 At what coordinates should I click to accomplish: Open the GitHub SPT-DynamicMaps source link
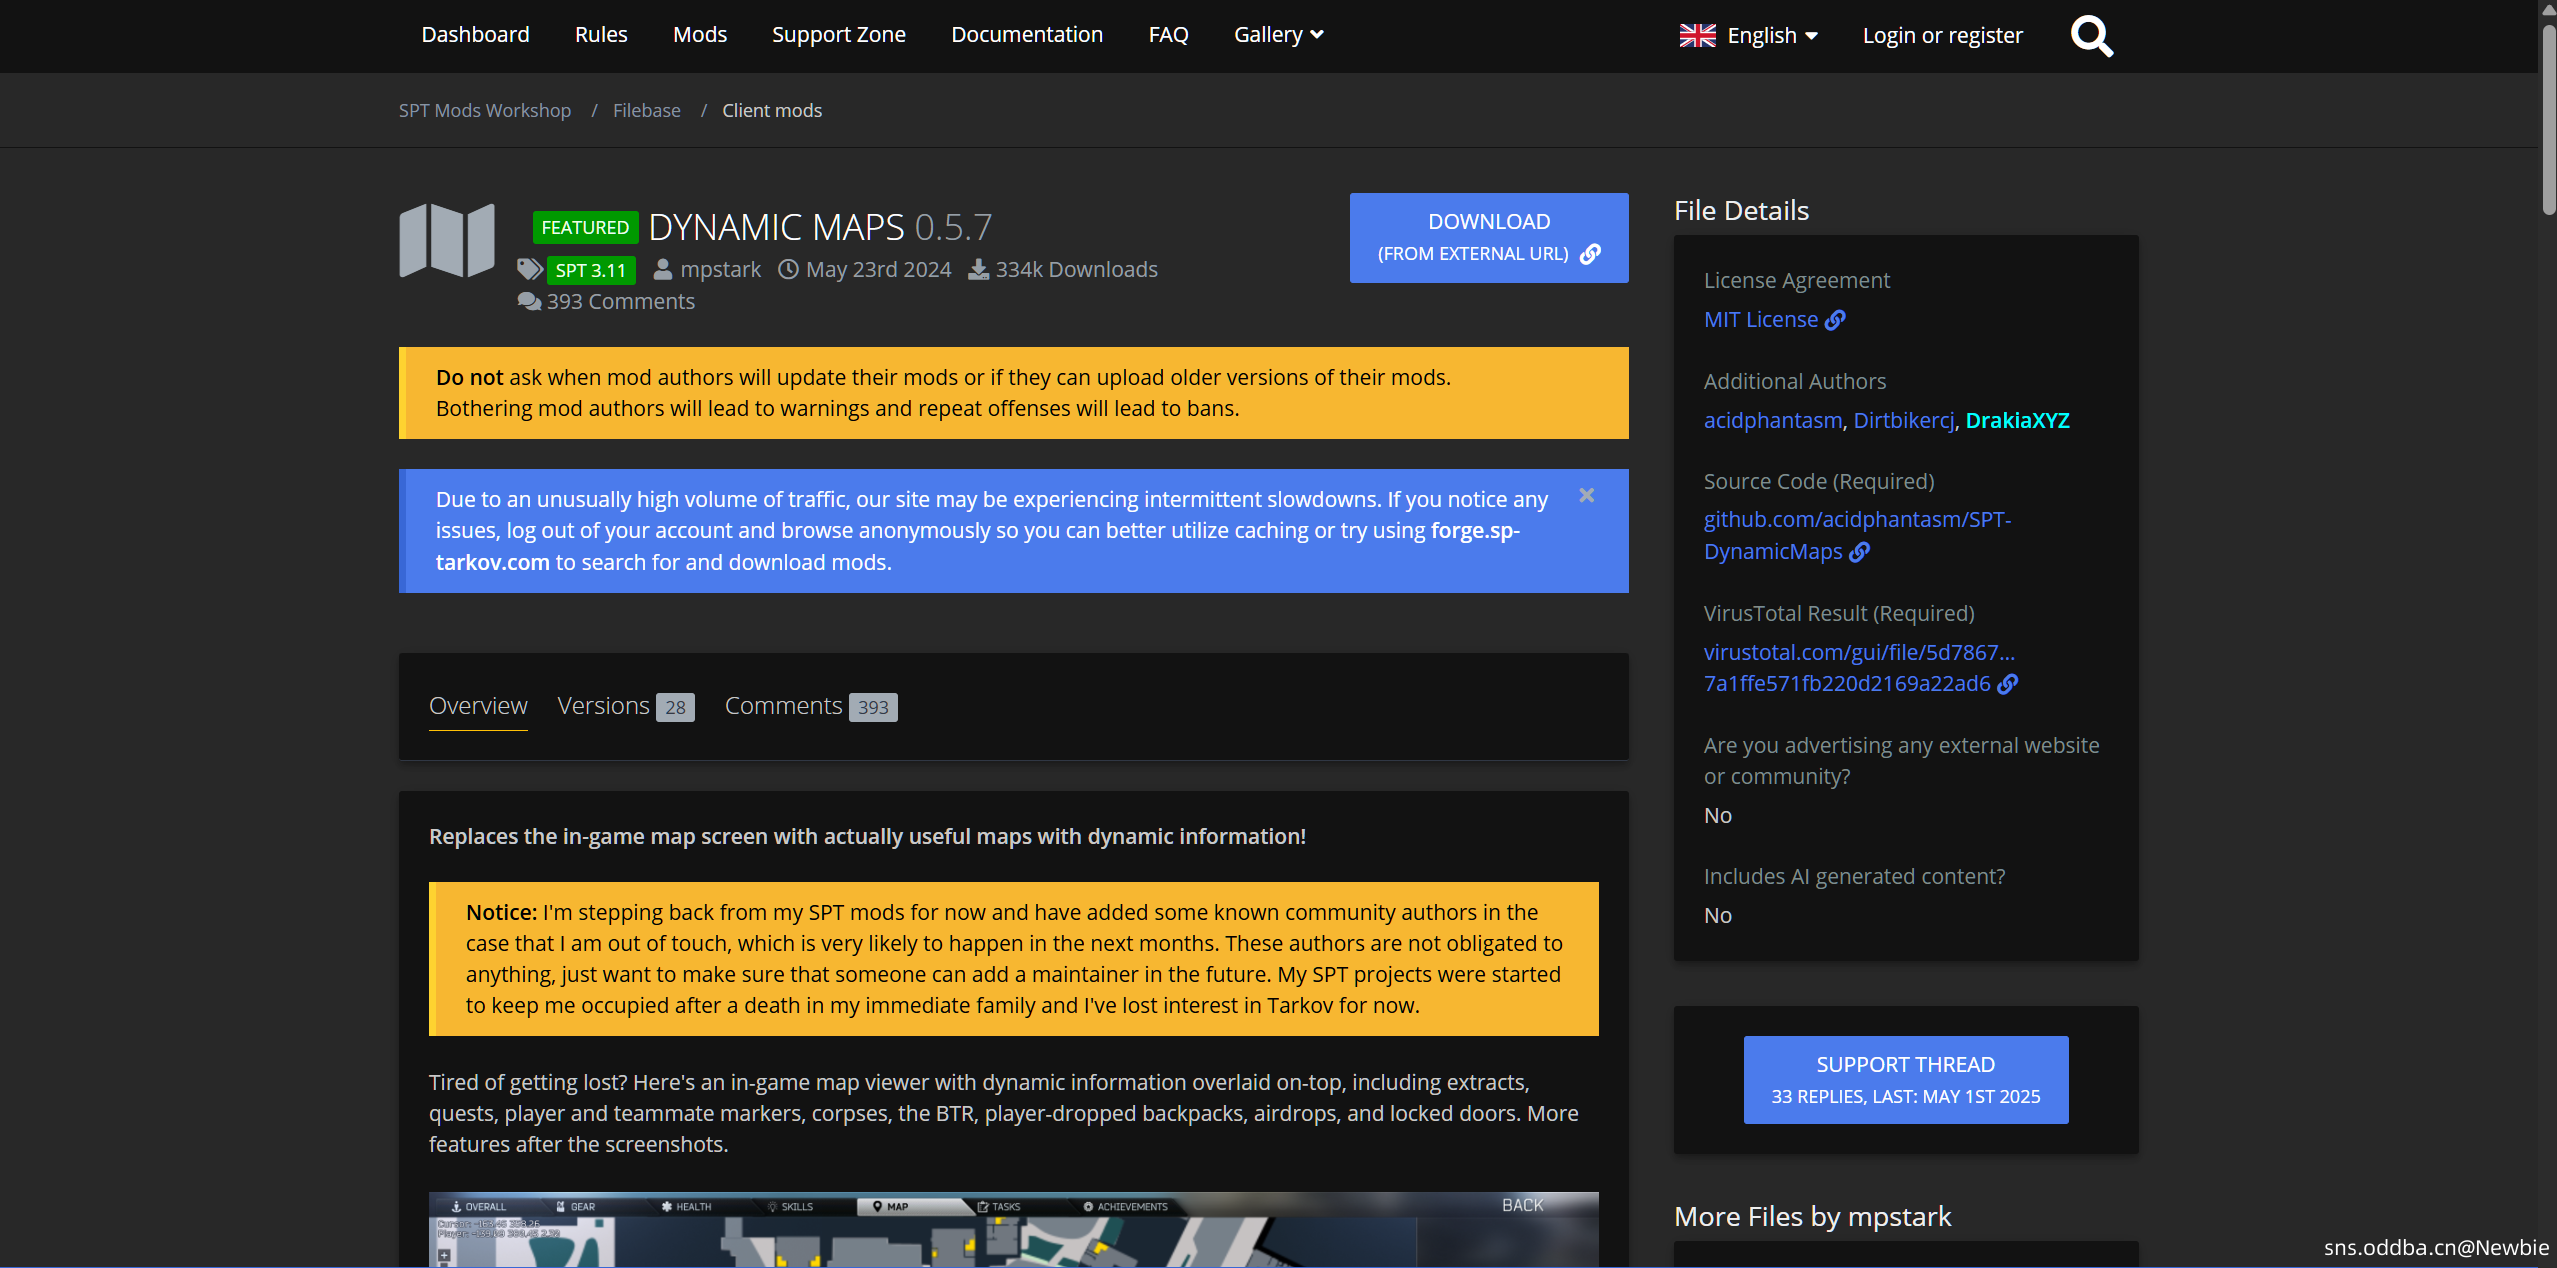tap(1857, 536)
